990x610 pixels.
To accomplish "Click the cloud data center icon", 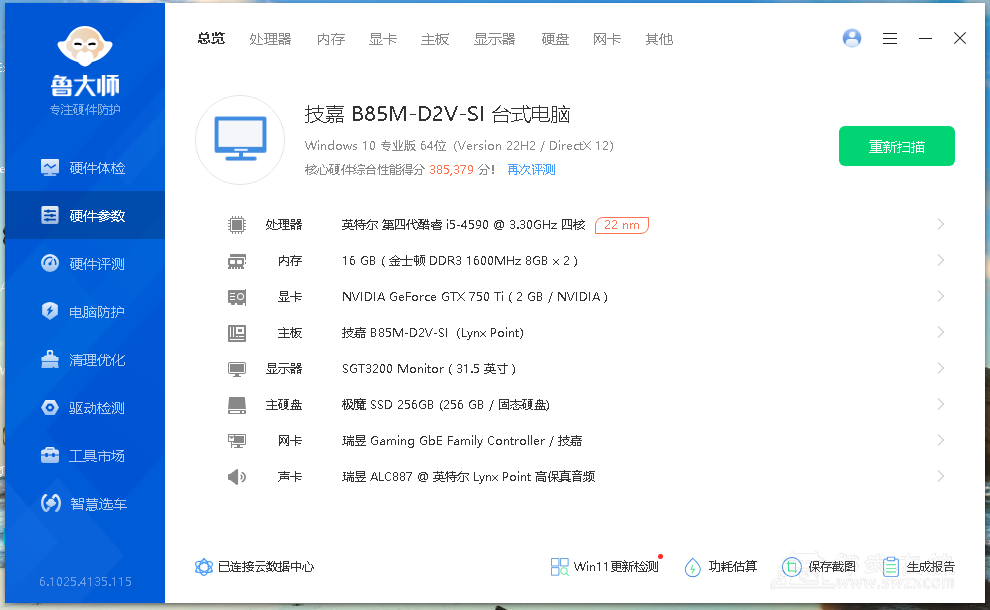I will [x=204, y=566].
